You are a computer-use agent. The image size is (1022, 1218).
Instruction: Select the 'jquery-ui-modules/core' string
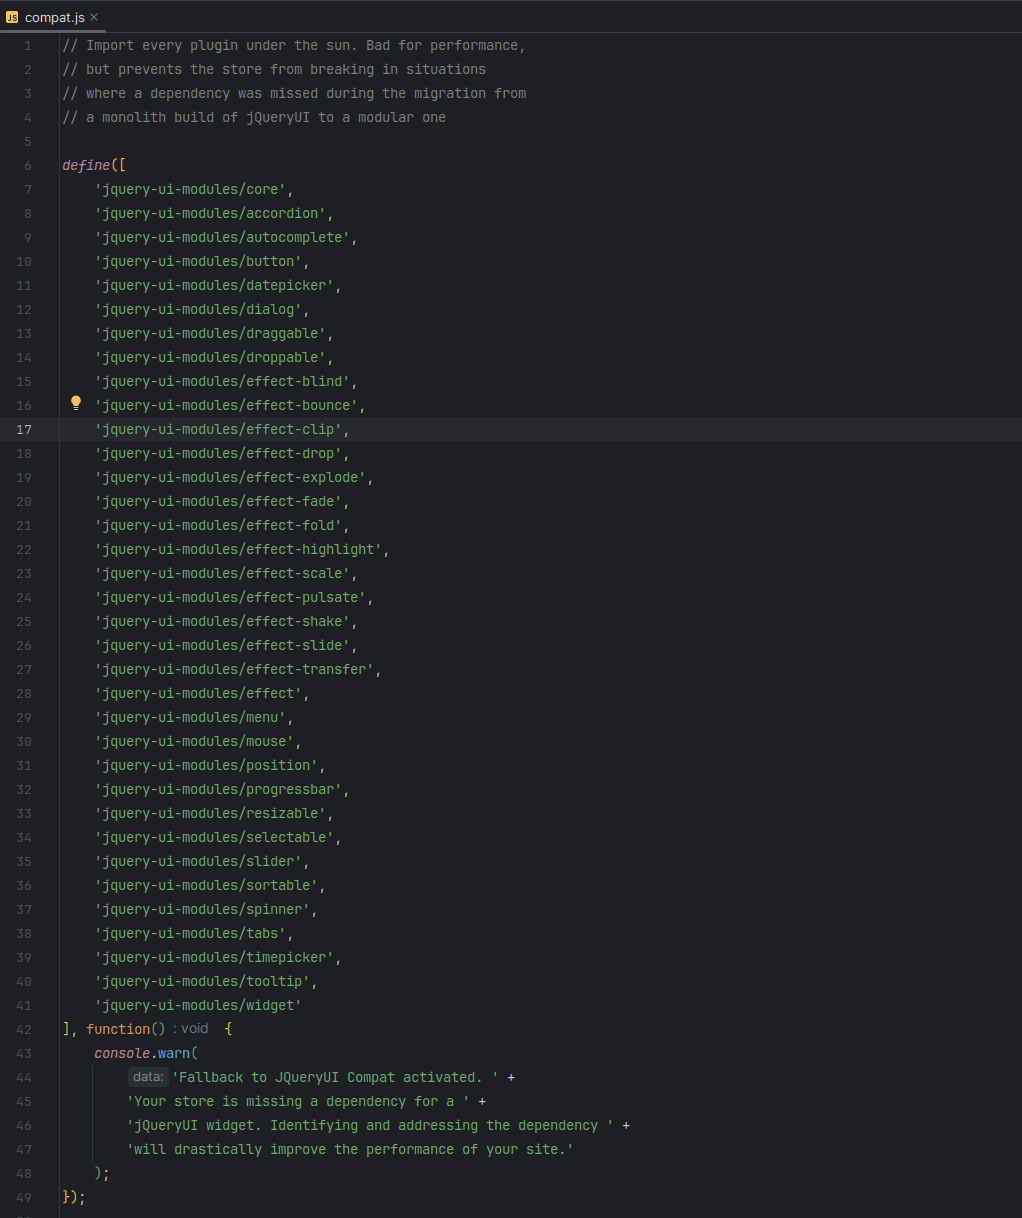pos(189,188)
